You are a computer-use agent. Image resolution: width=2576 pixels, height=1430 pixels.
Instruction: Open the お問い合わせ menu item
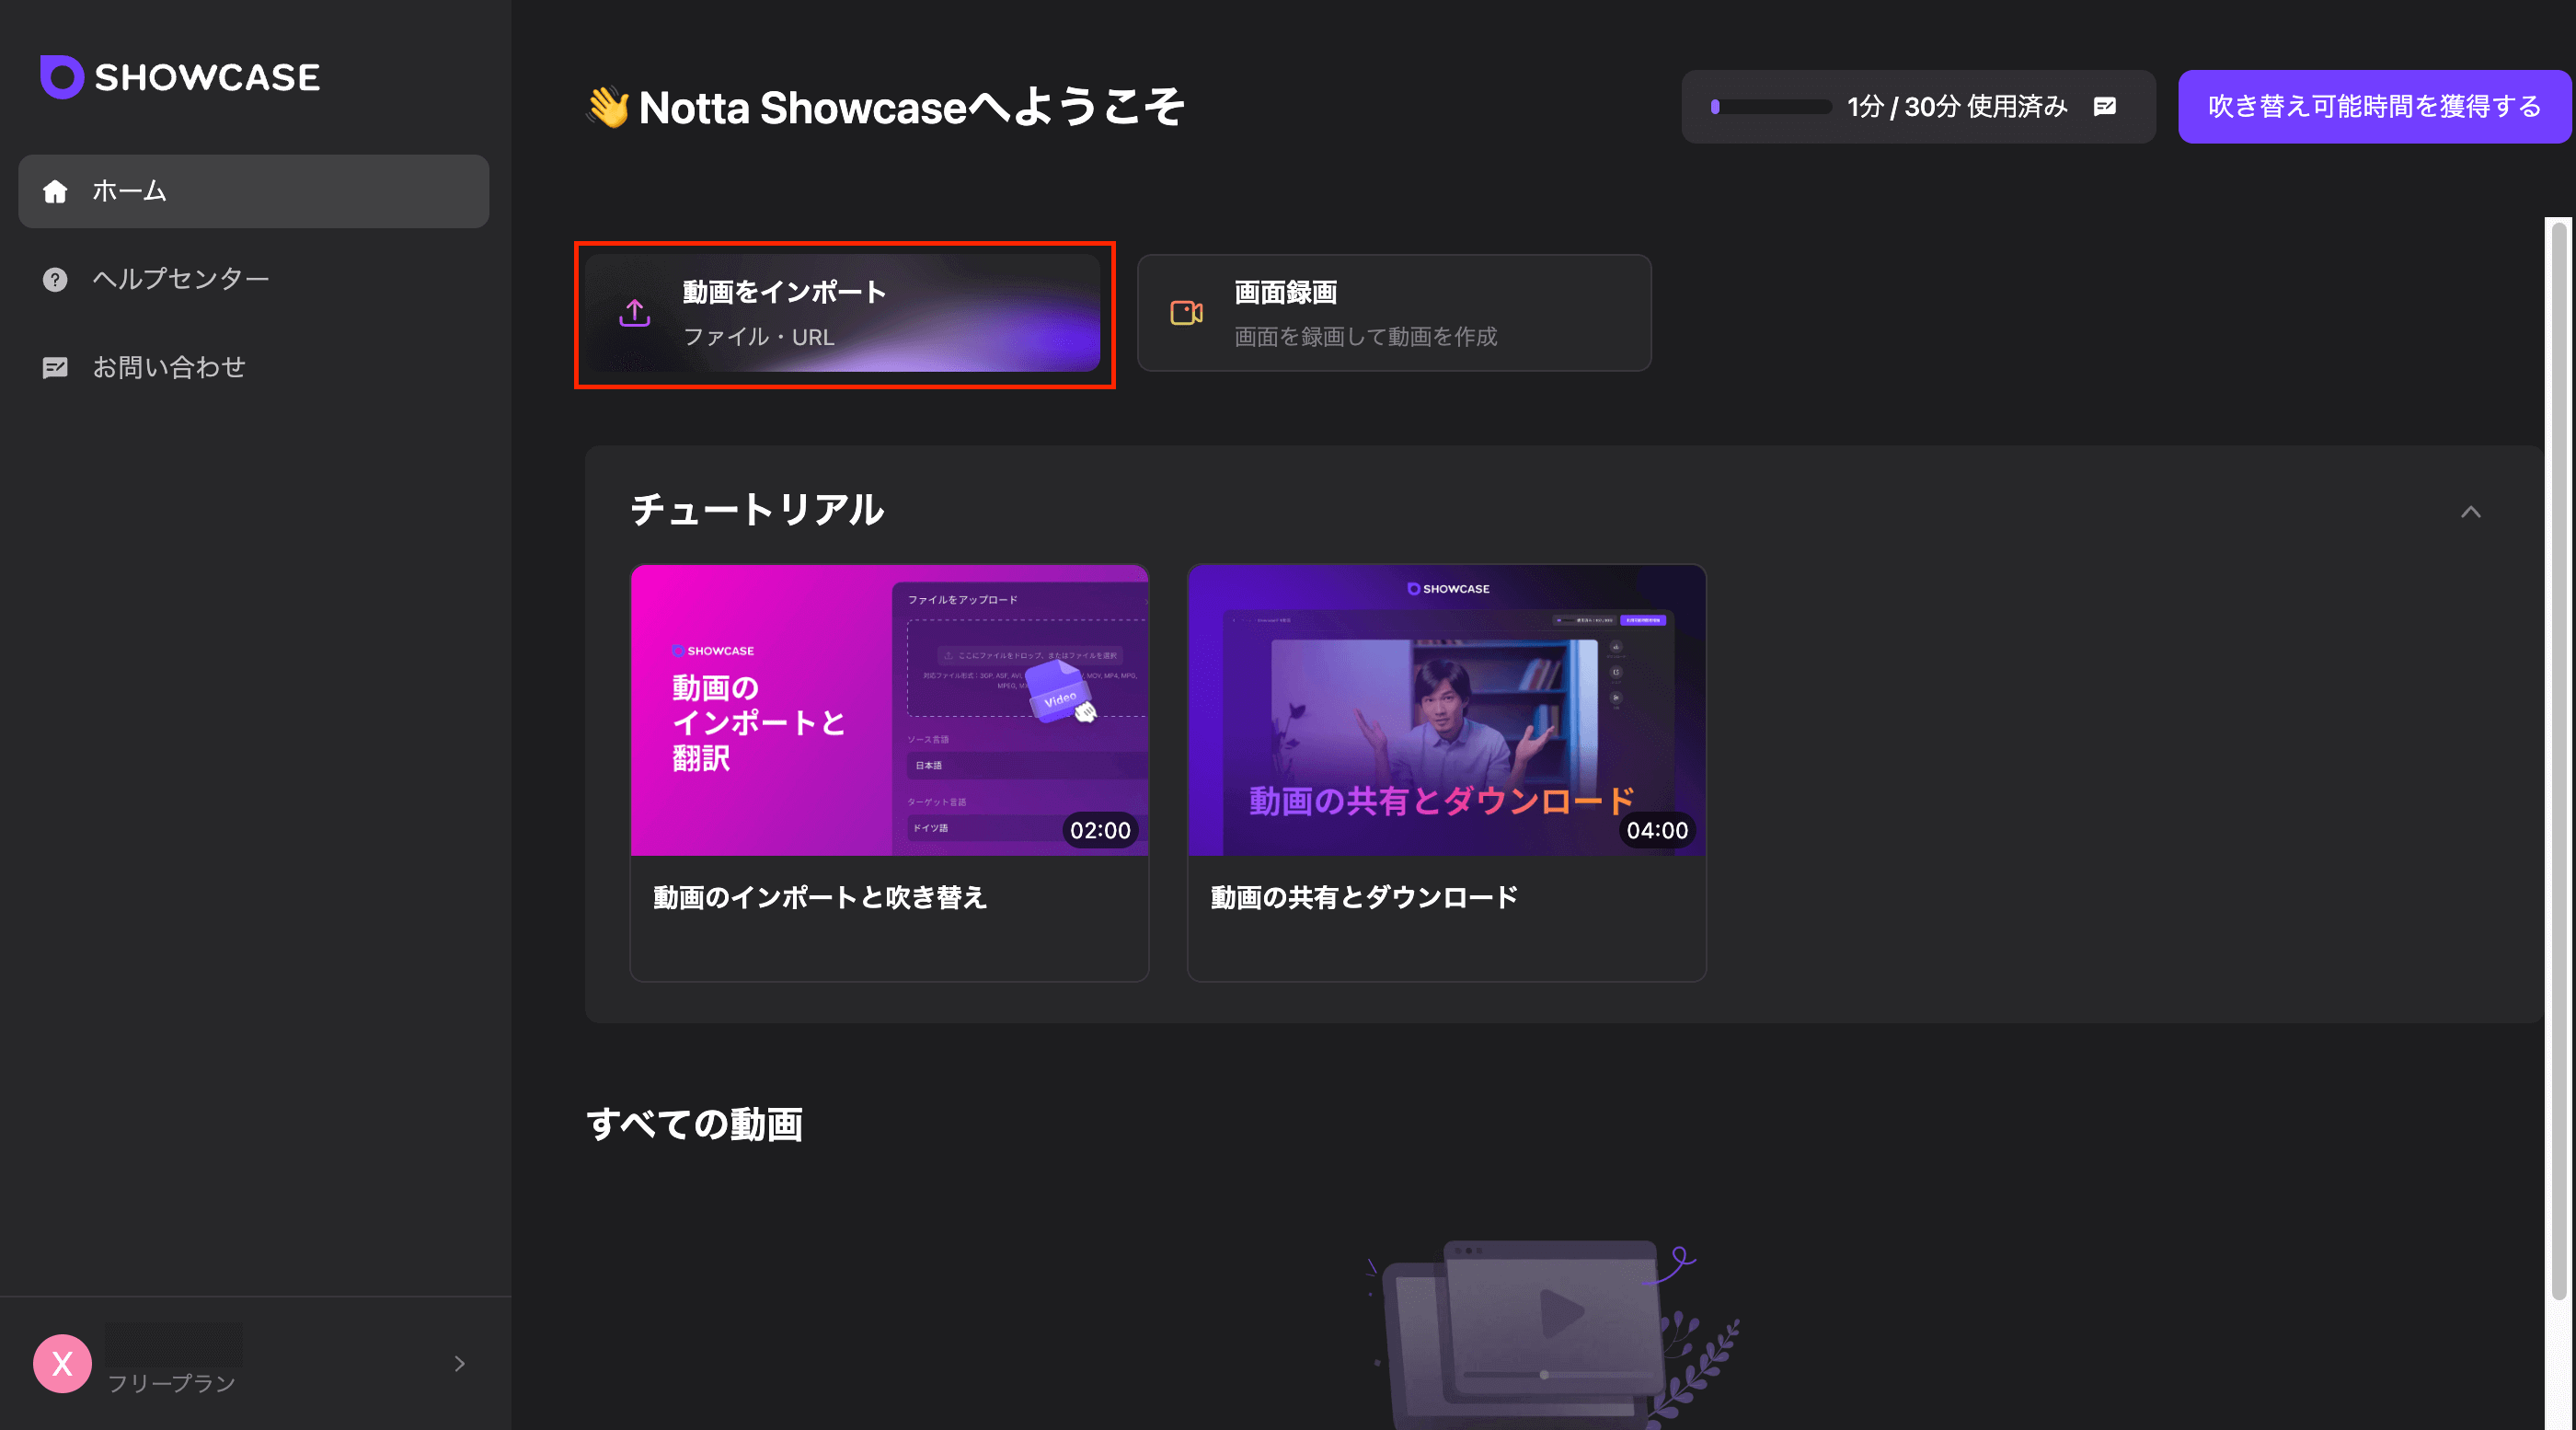coord(254,367)
